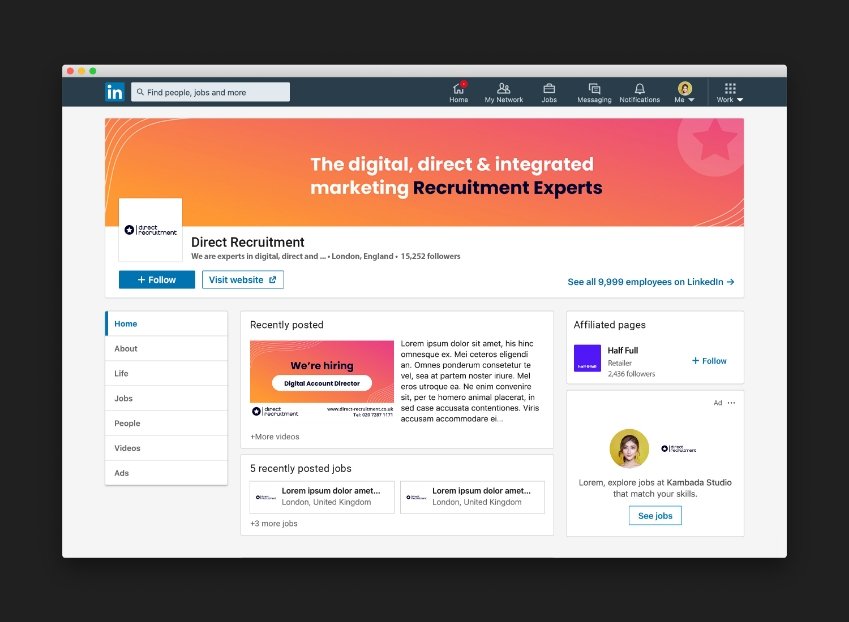849x622 pixels.
Task: Select About in the page sidebar
Action: tap(166, 349)
